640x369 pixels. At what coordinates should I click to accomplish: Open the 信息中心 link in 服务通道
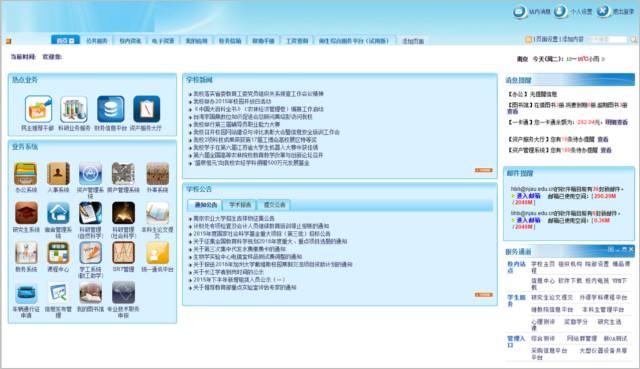(542, 281)
